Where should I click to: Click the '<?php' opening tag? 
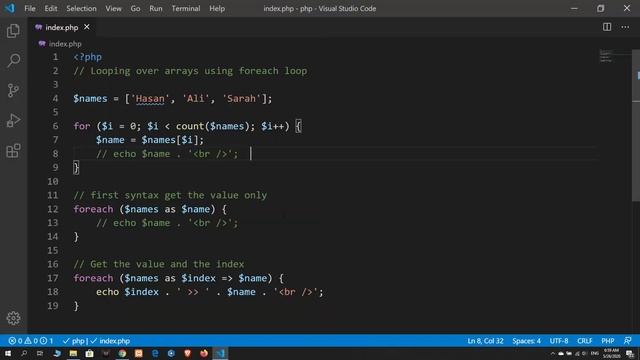coord(87,57)
